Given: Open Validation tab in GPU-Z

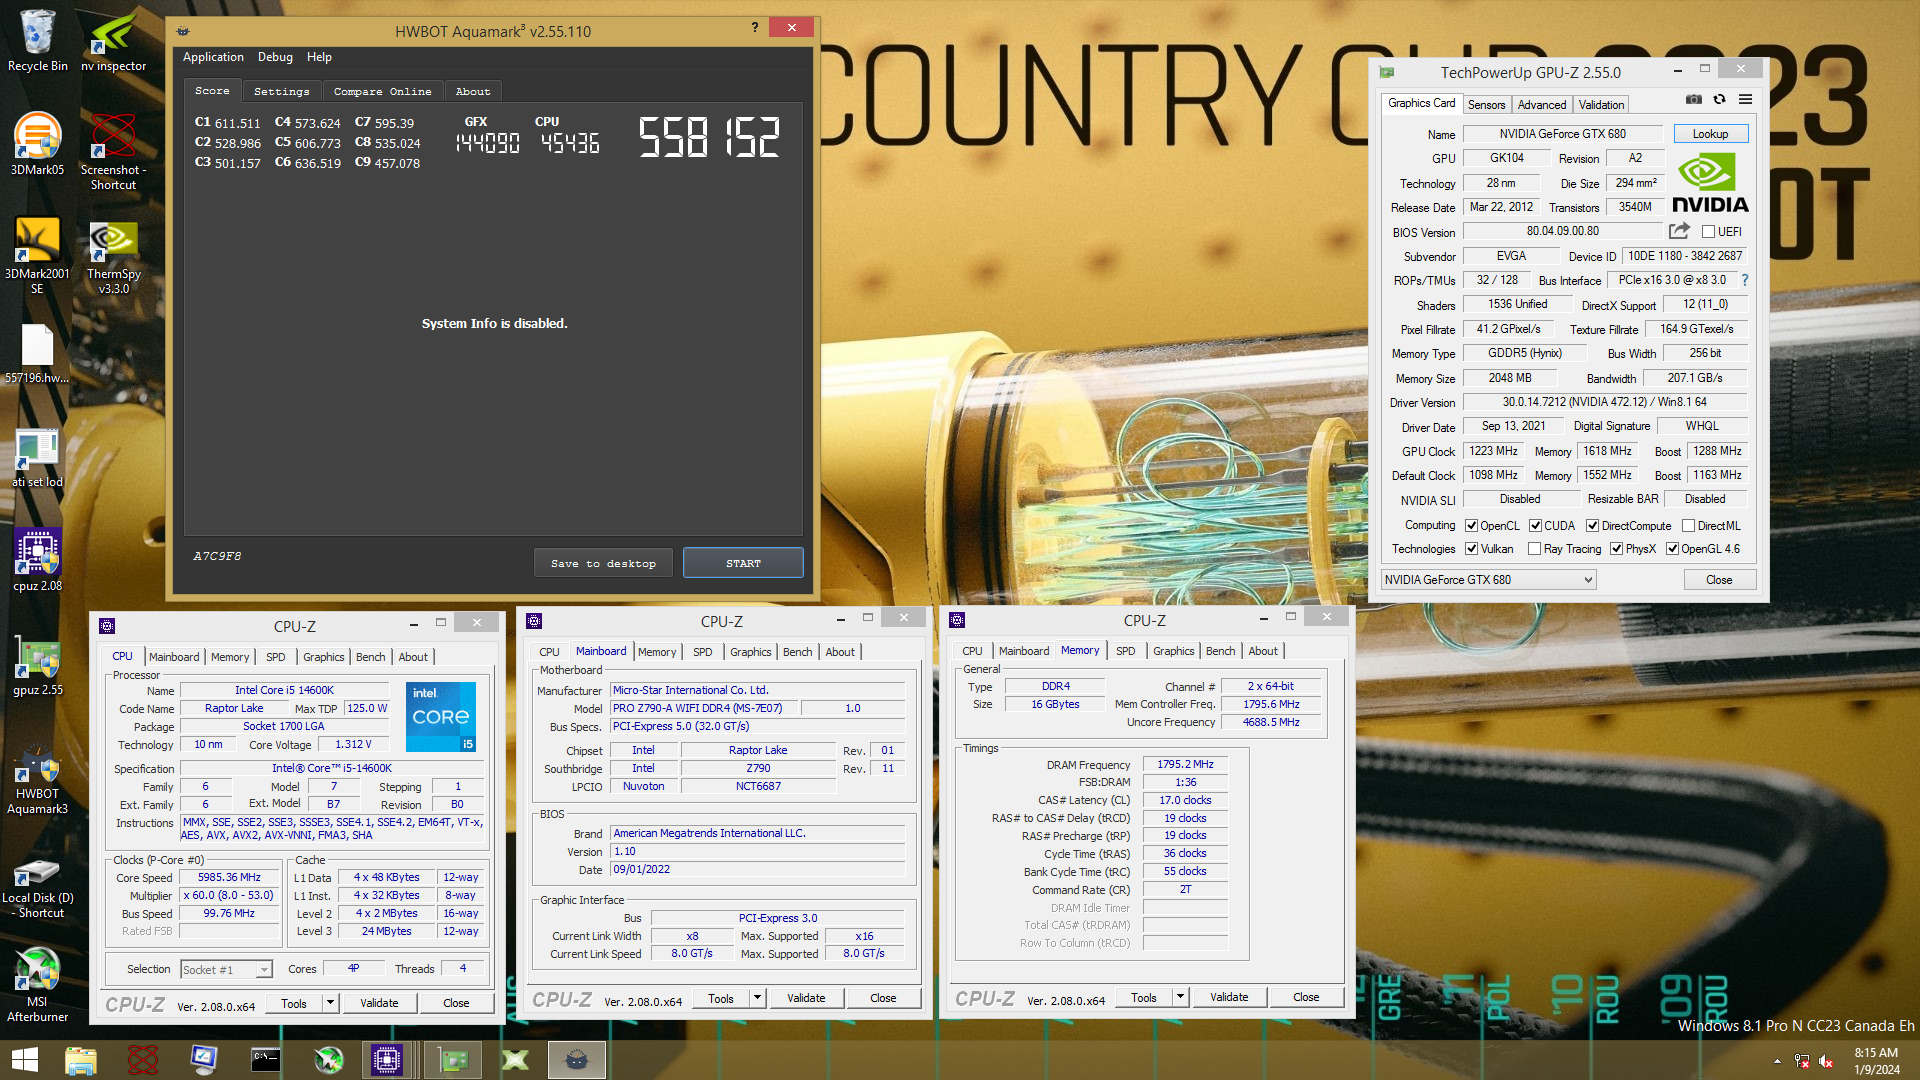Looking at the screenshot, I should tap(1601, 105).
